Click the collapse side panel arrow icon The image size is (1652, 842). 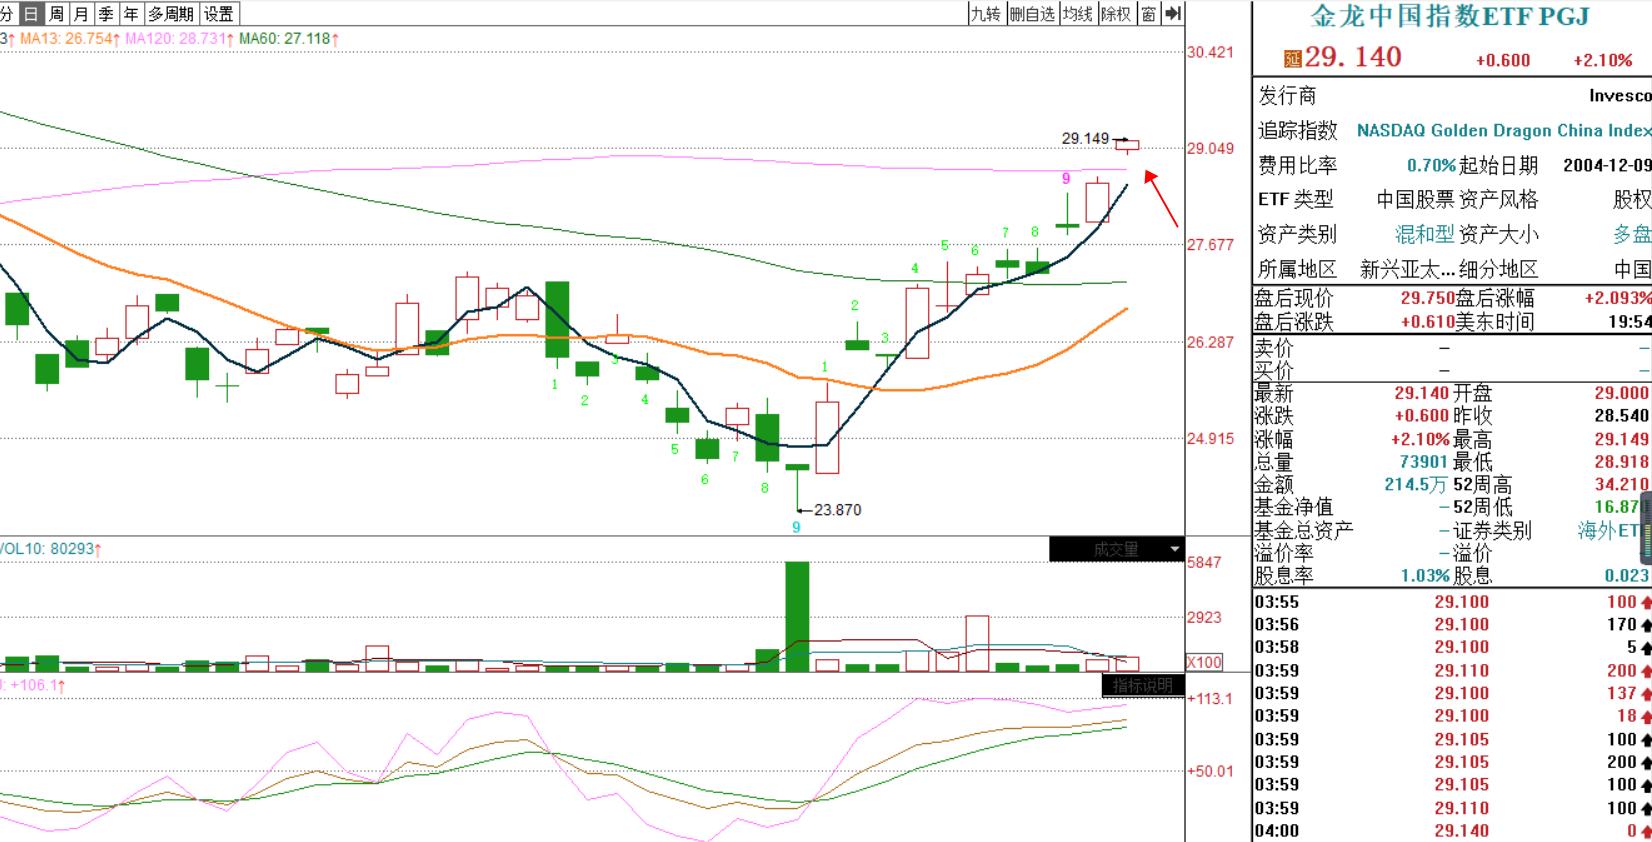[1173, 14]
